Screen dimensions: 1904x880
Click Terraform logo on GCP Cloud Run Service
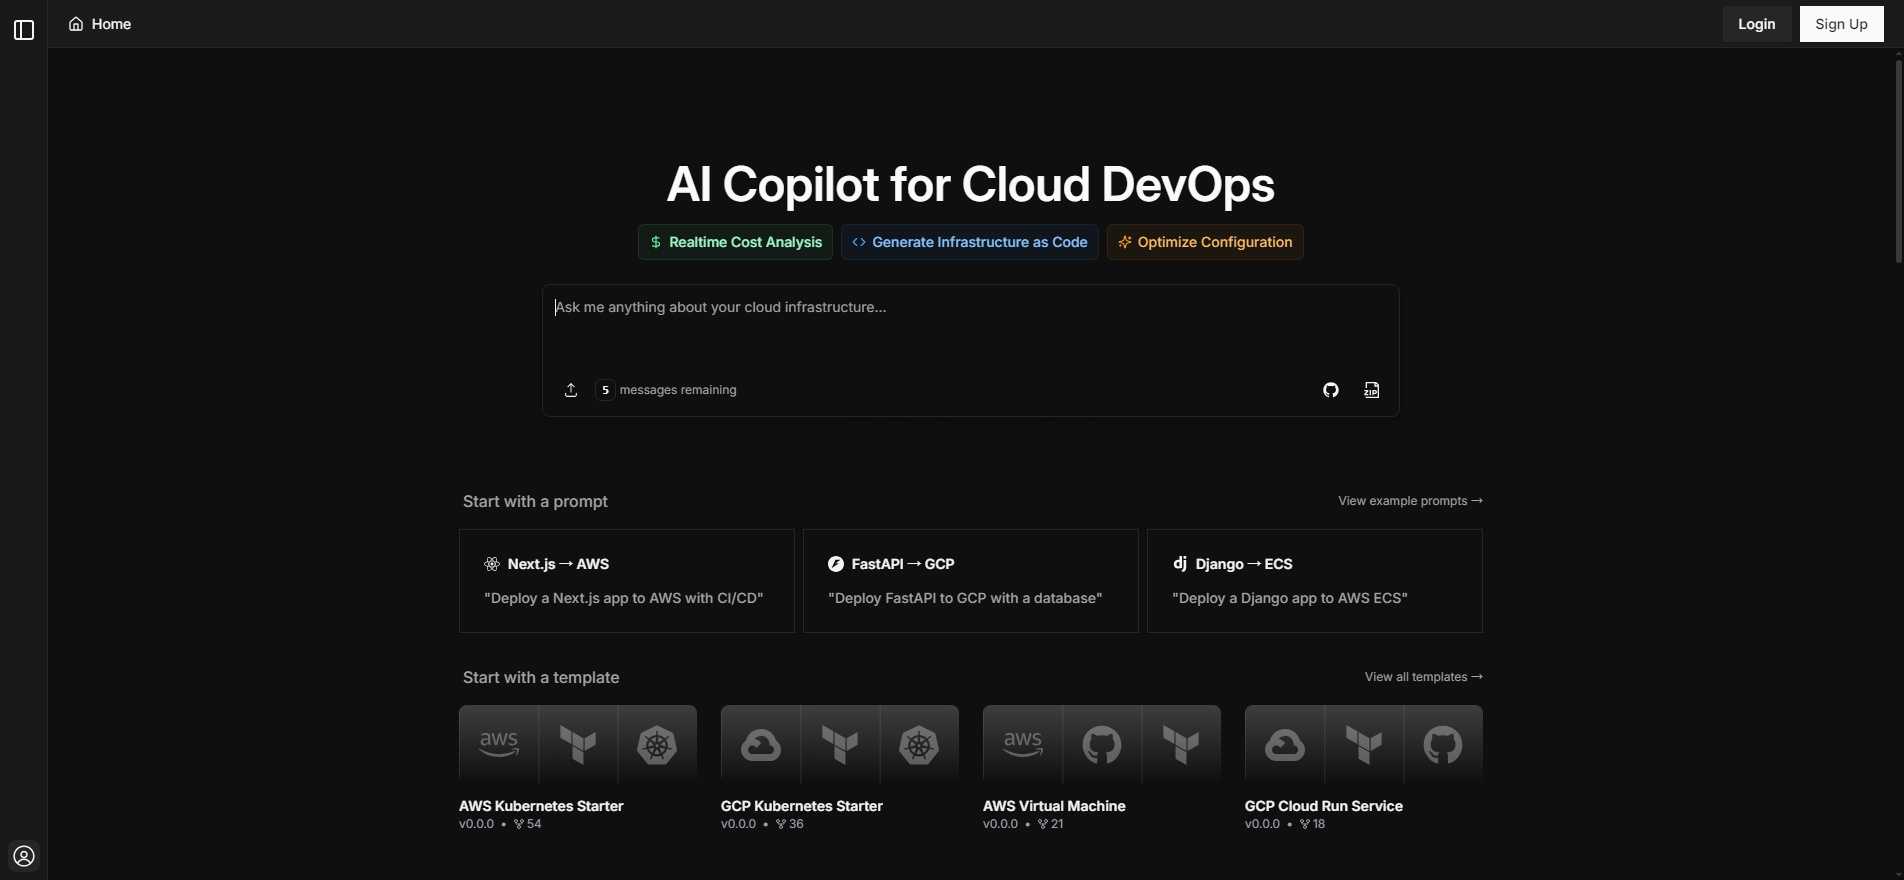tap(1364, 745)
